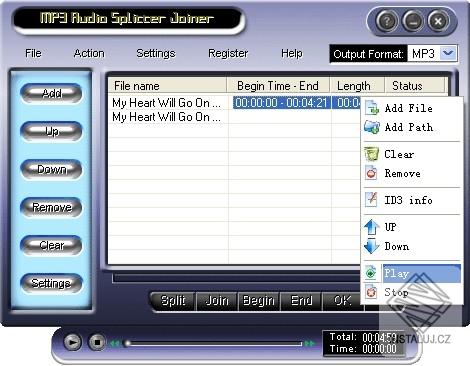Image resolution: width=470 pixels, height=366 pixels.
Task: Select Stop in the context menu
Action: point(412,292)
